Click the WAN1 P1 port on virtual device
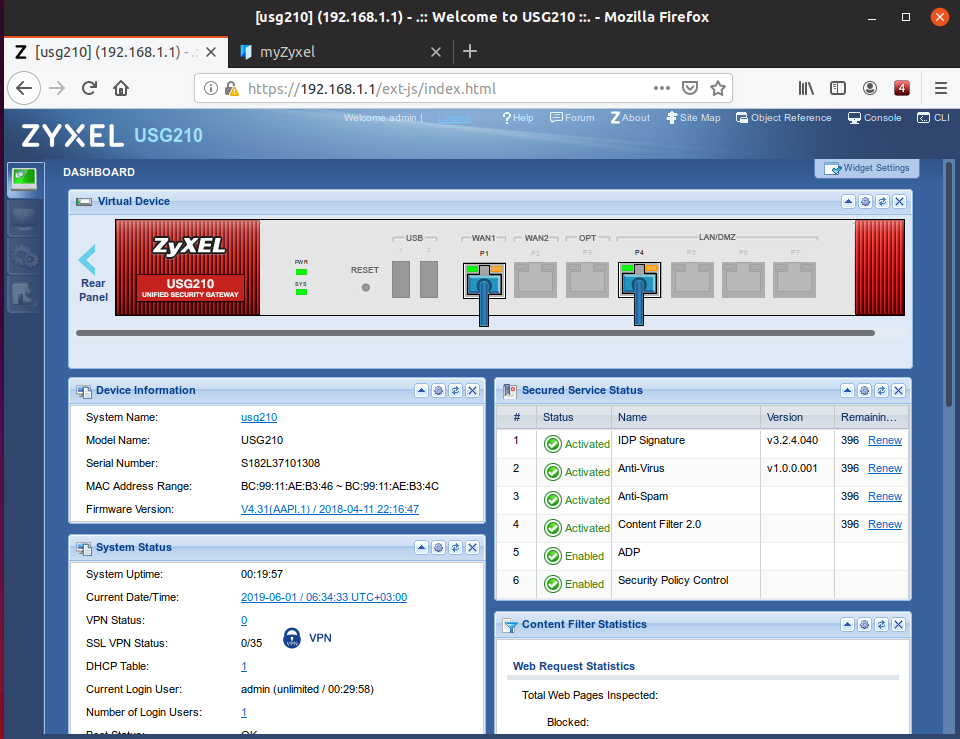Viewport: 960px width, 739px height. (x=484, y=280)
